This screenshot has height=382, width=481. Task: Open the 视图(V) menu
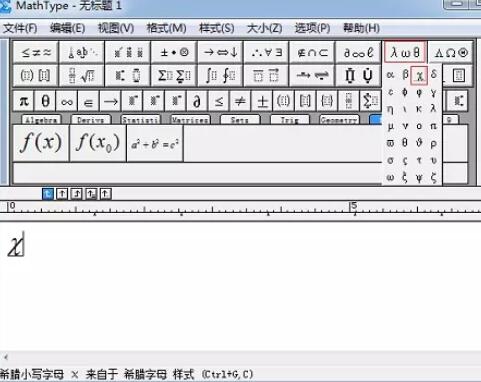click(116, 28)
